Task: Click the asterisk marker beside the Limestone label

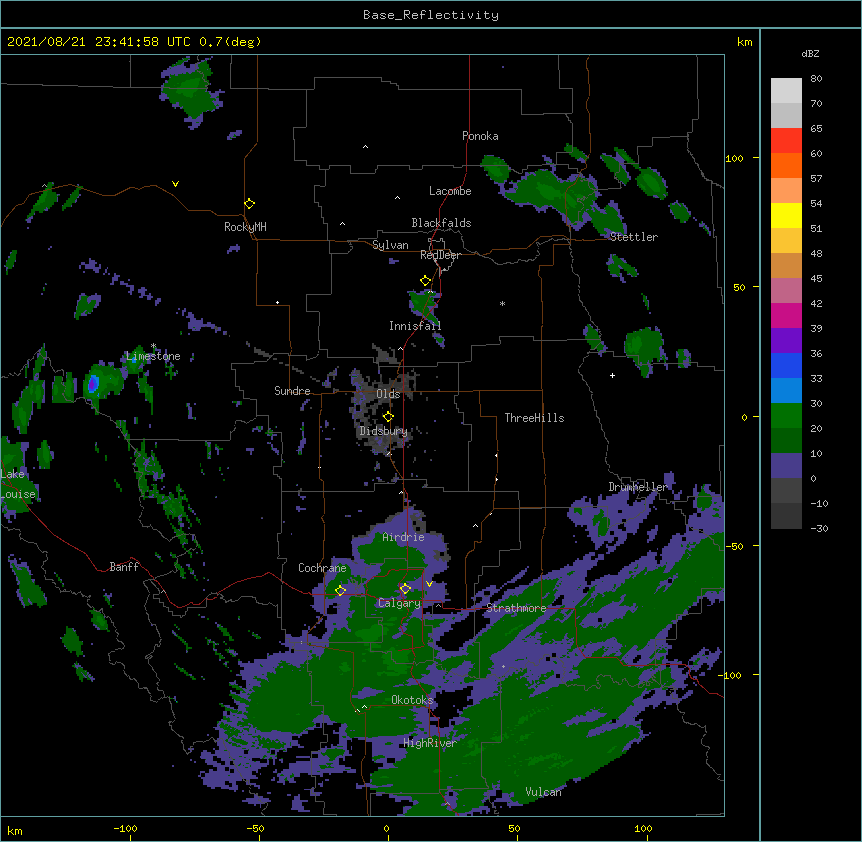Action: 154,346
